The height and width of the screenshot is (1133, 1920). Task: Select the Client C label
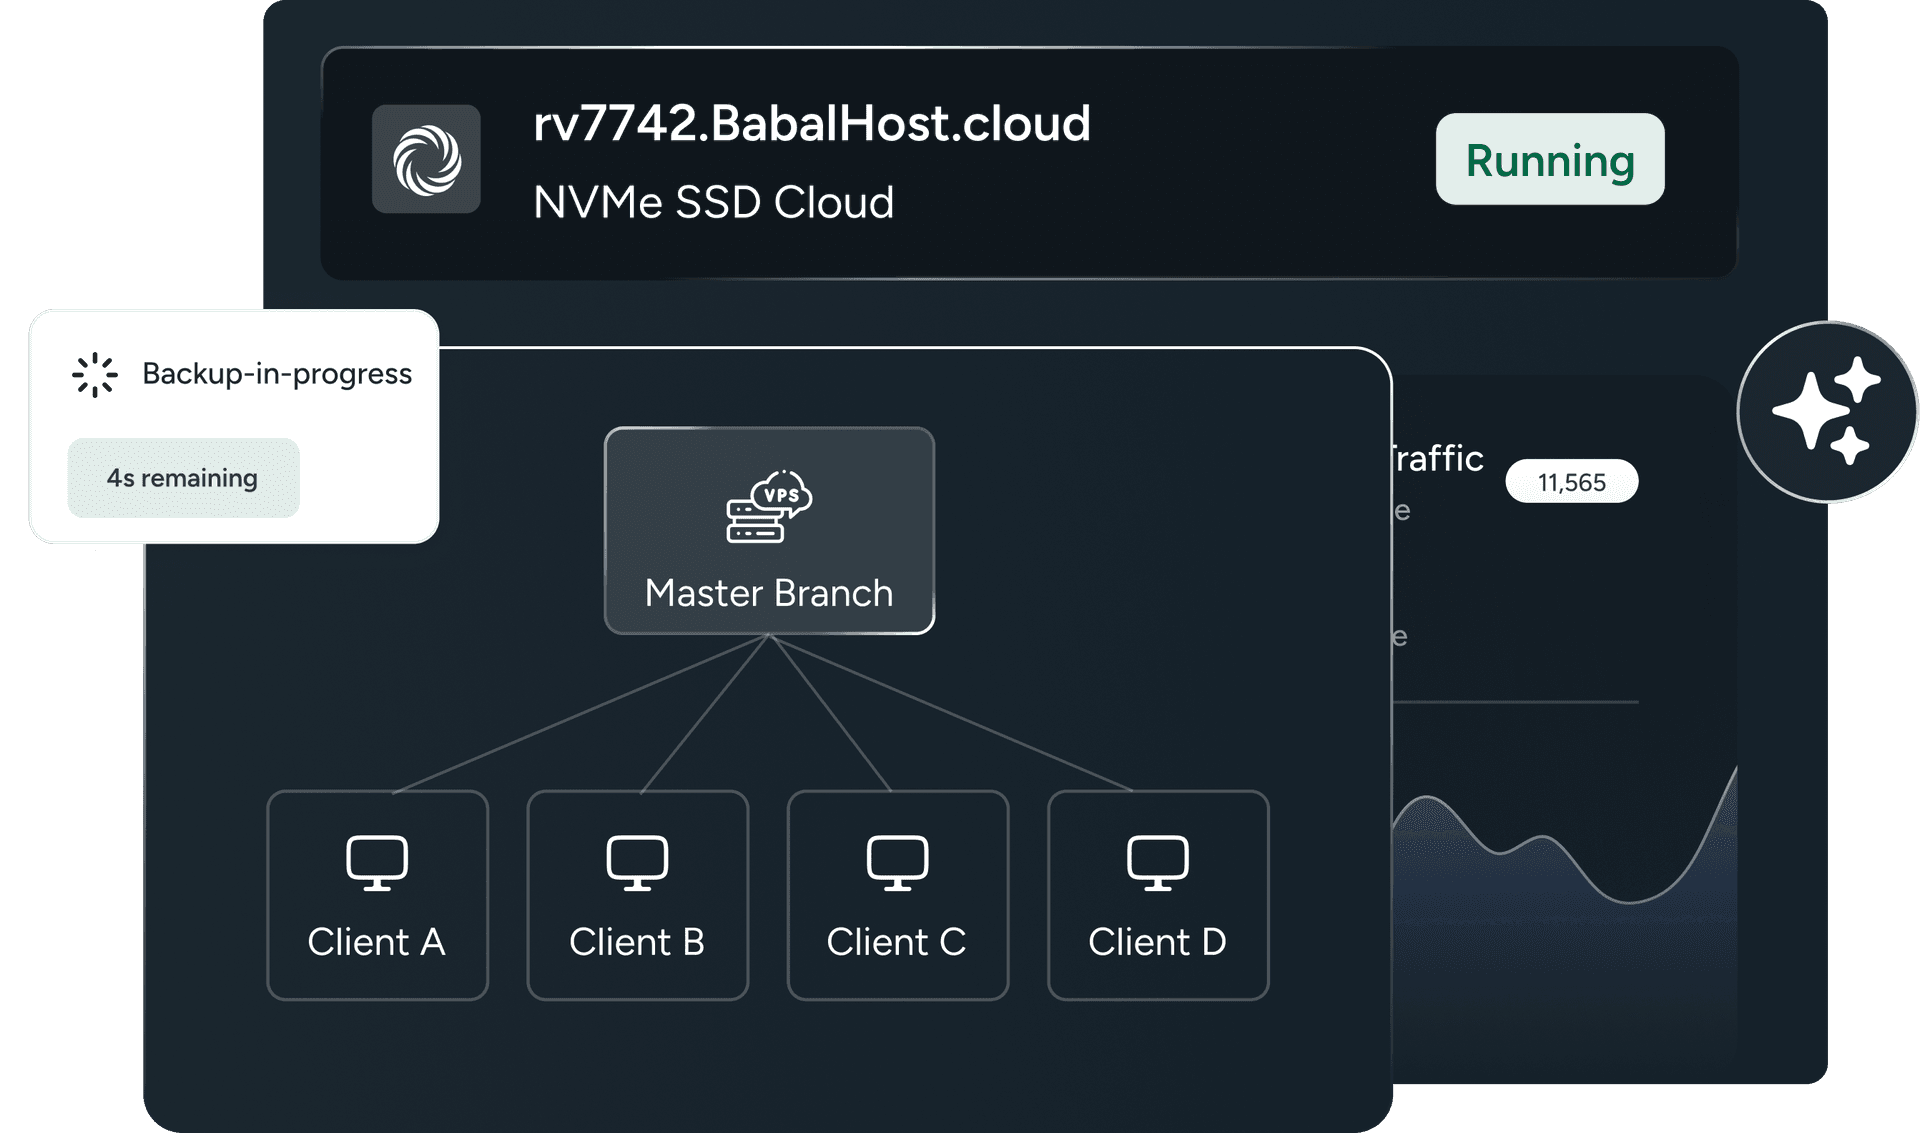pyautogui.click(x=896, y=942)
